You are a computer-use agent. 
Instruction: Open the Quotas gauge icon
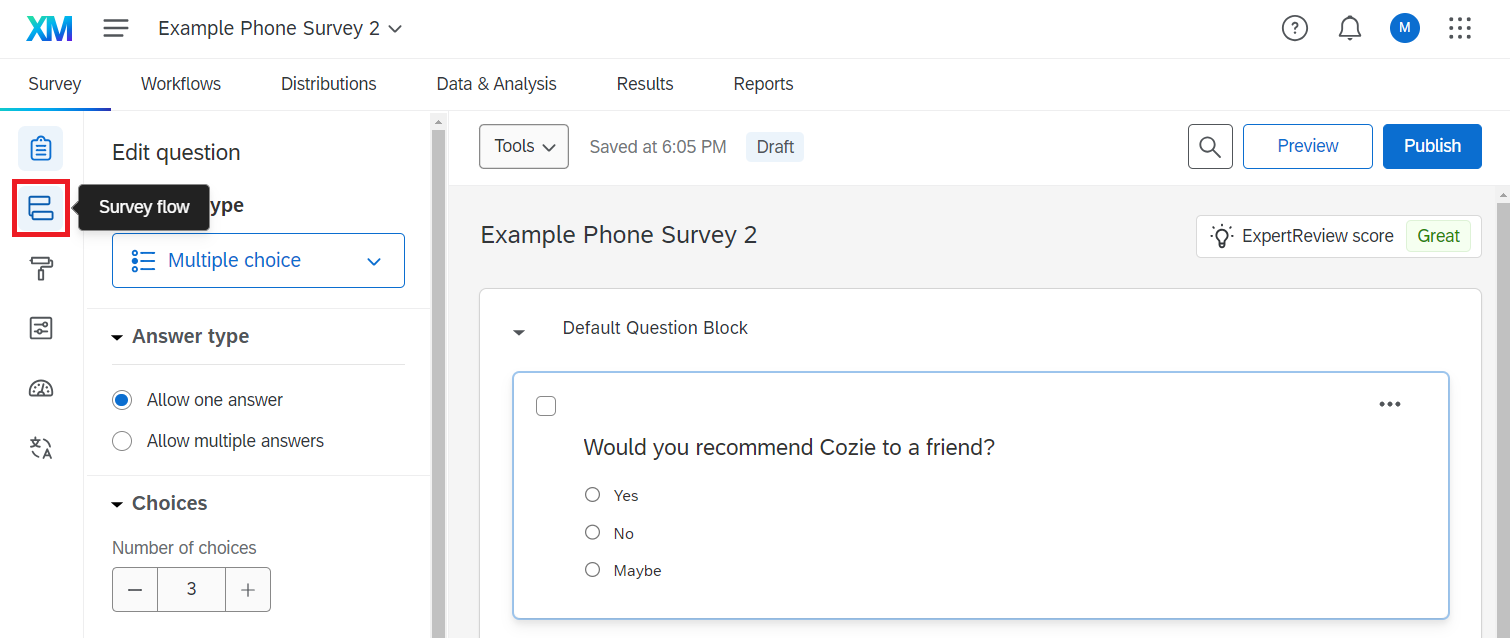click(40, 389)
